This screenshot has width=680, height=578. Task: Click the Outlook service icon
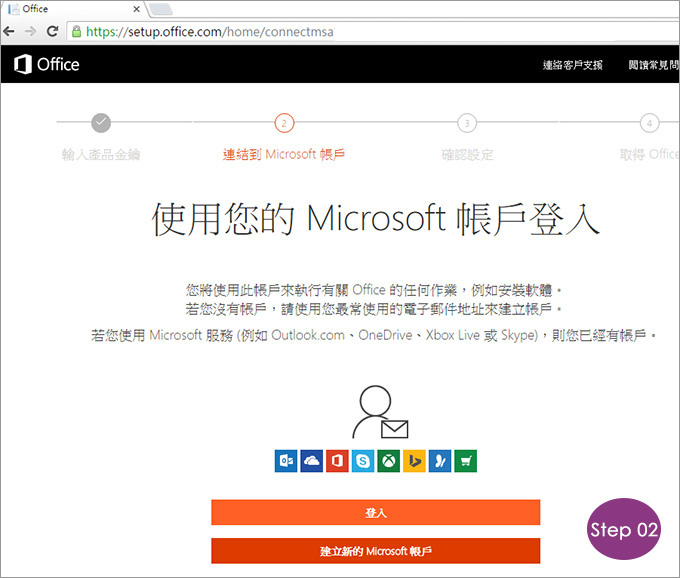click(x=286, y=460)
